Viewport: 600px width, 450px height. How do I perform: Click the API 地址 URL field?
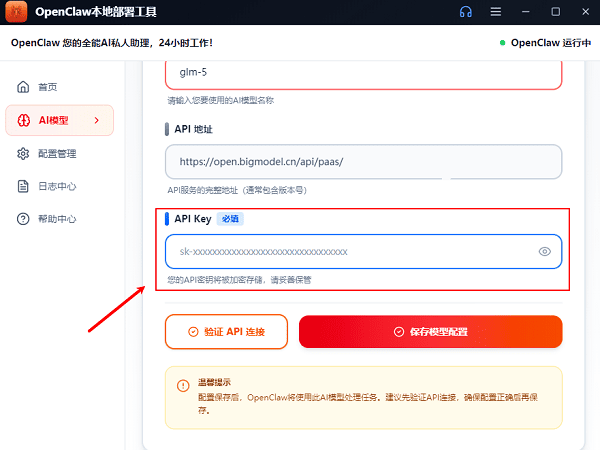click(x=364, y=161)
